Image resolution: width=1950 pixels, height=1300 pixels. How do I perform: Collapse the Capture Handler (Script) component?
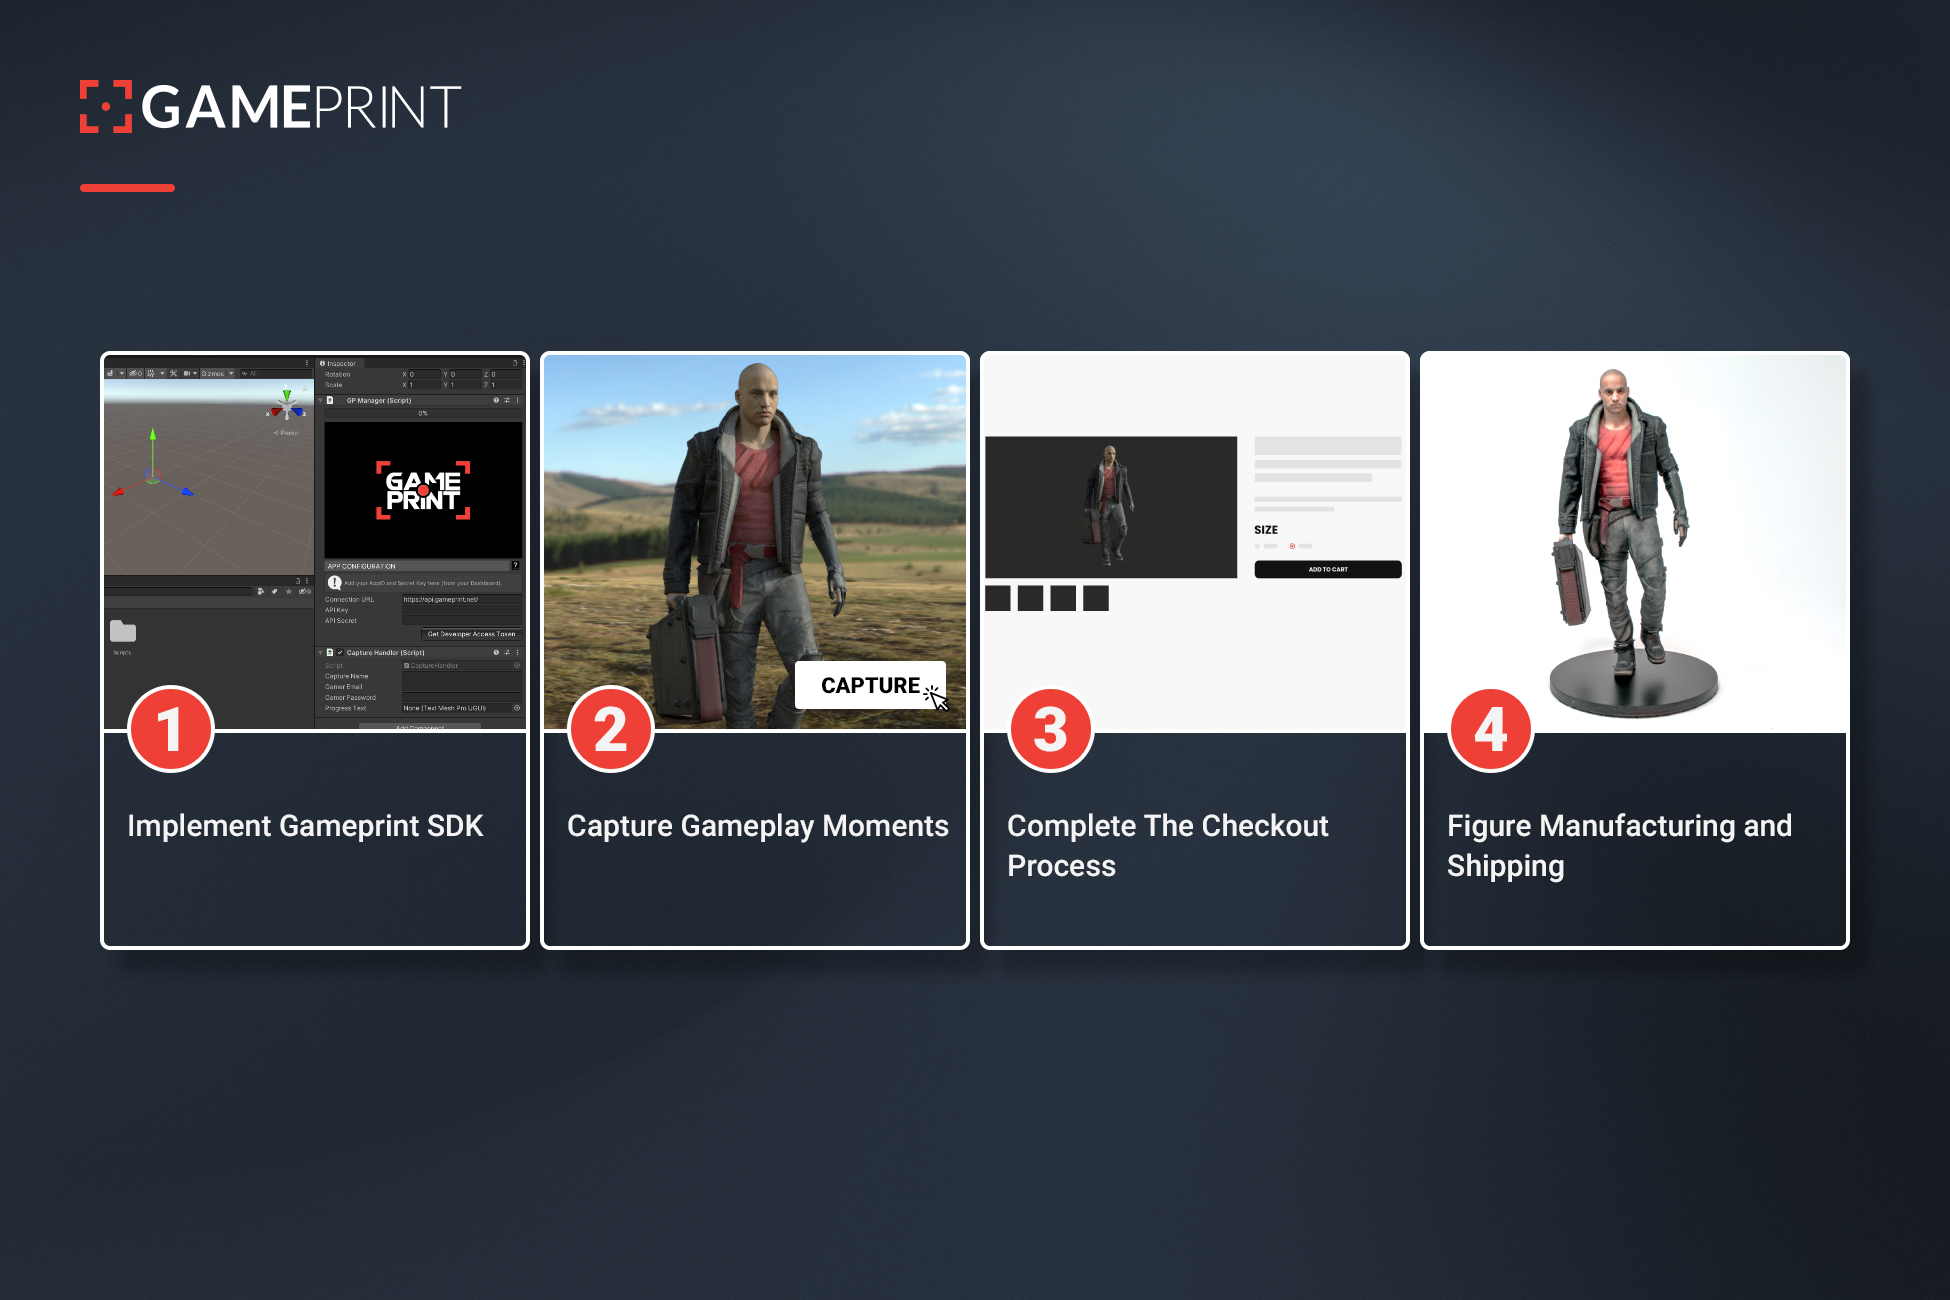[x=321, y=652]
